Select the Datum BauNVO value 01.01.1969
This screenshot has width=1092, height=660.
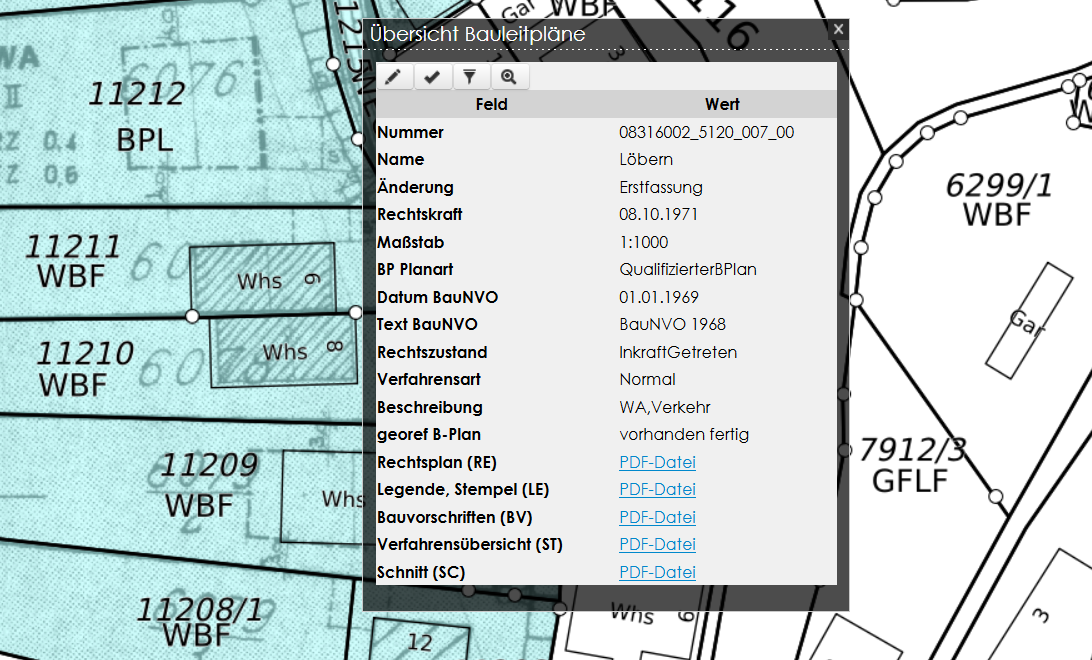[x=658, y=297]
